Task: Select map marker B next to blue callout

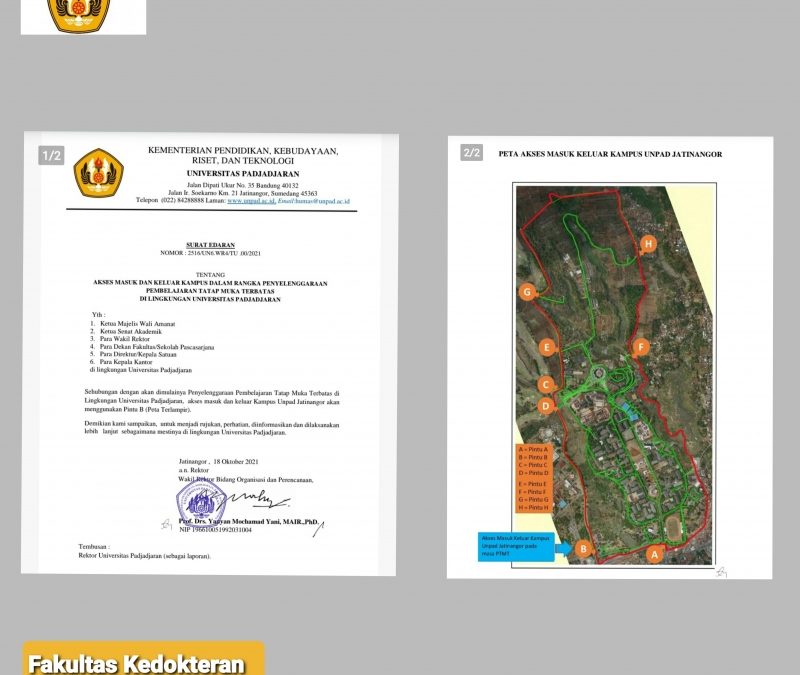Action: point(583,547)
